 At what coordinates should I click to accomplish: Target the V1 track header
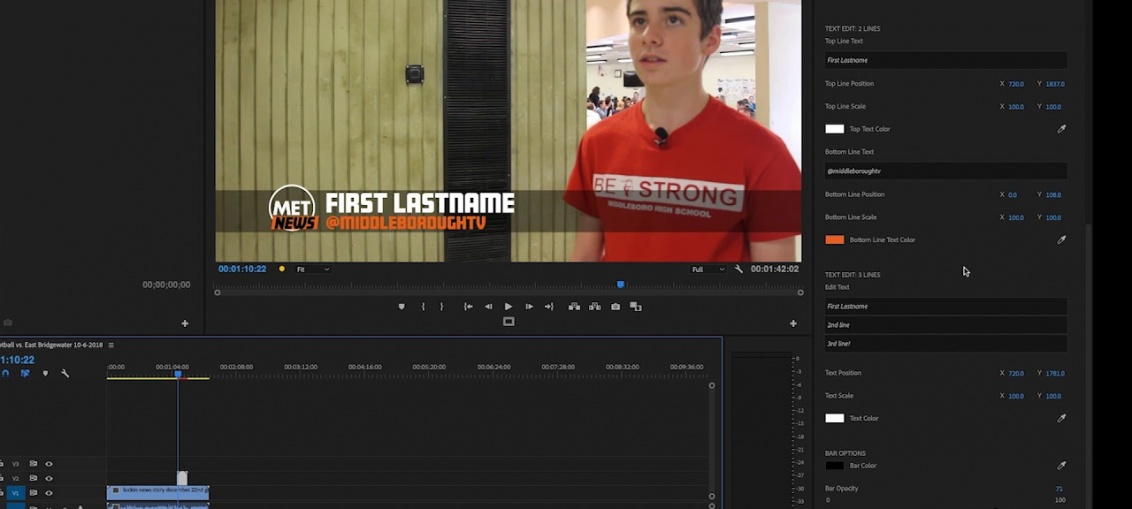pos(15,493)
